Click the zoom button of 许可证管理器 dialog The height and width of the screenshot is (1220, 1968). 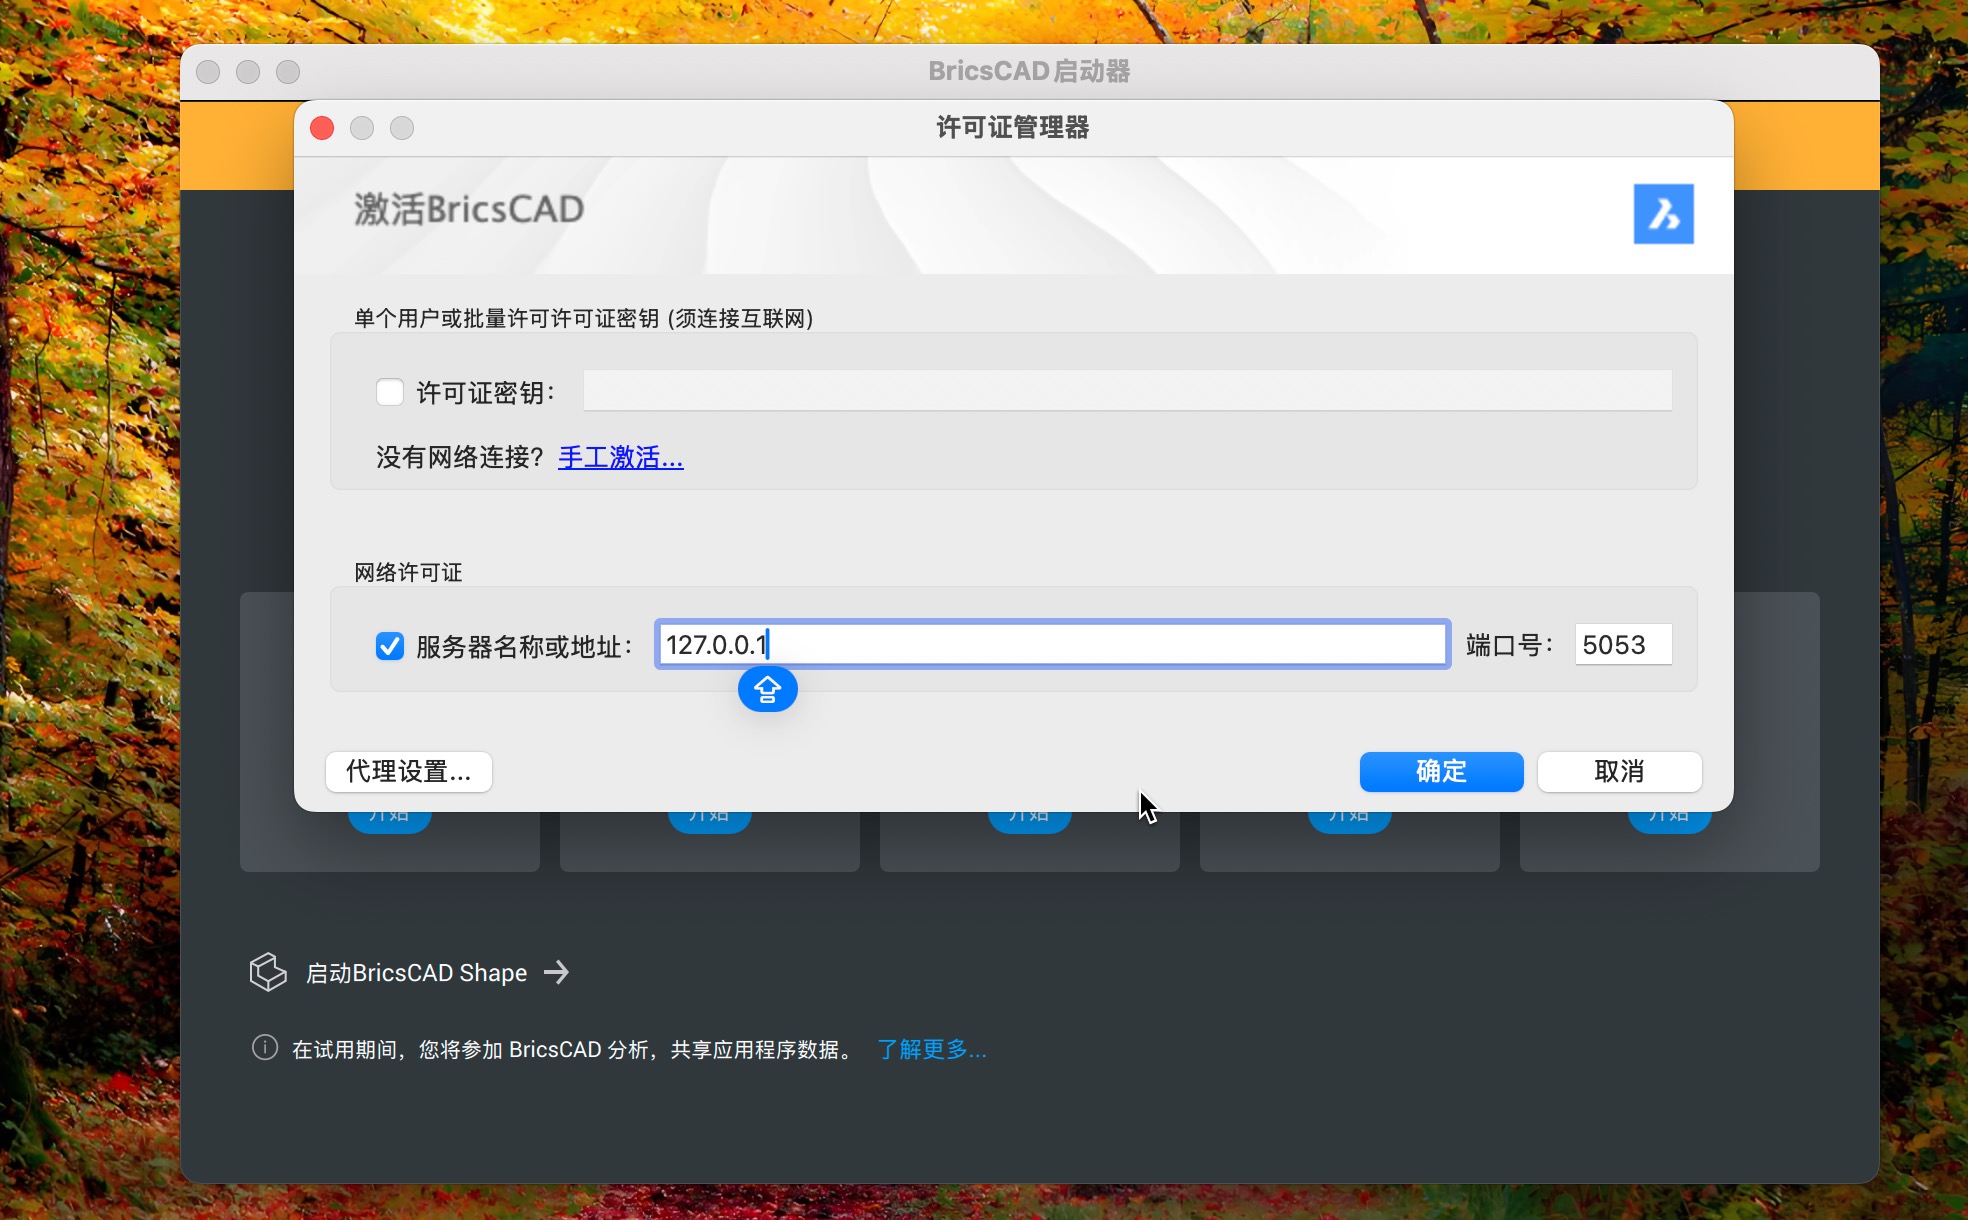[x=402, y=128]
